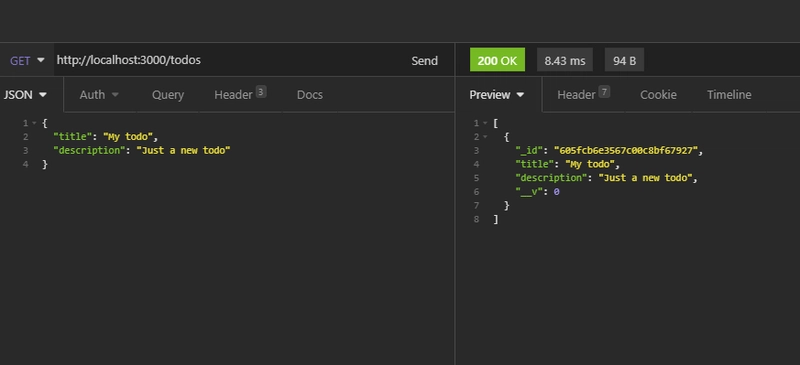
Task: Click the "description" key in response preview
Action: tap(552, 178)
